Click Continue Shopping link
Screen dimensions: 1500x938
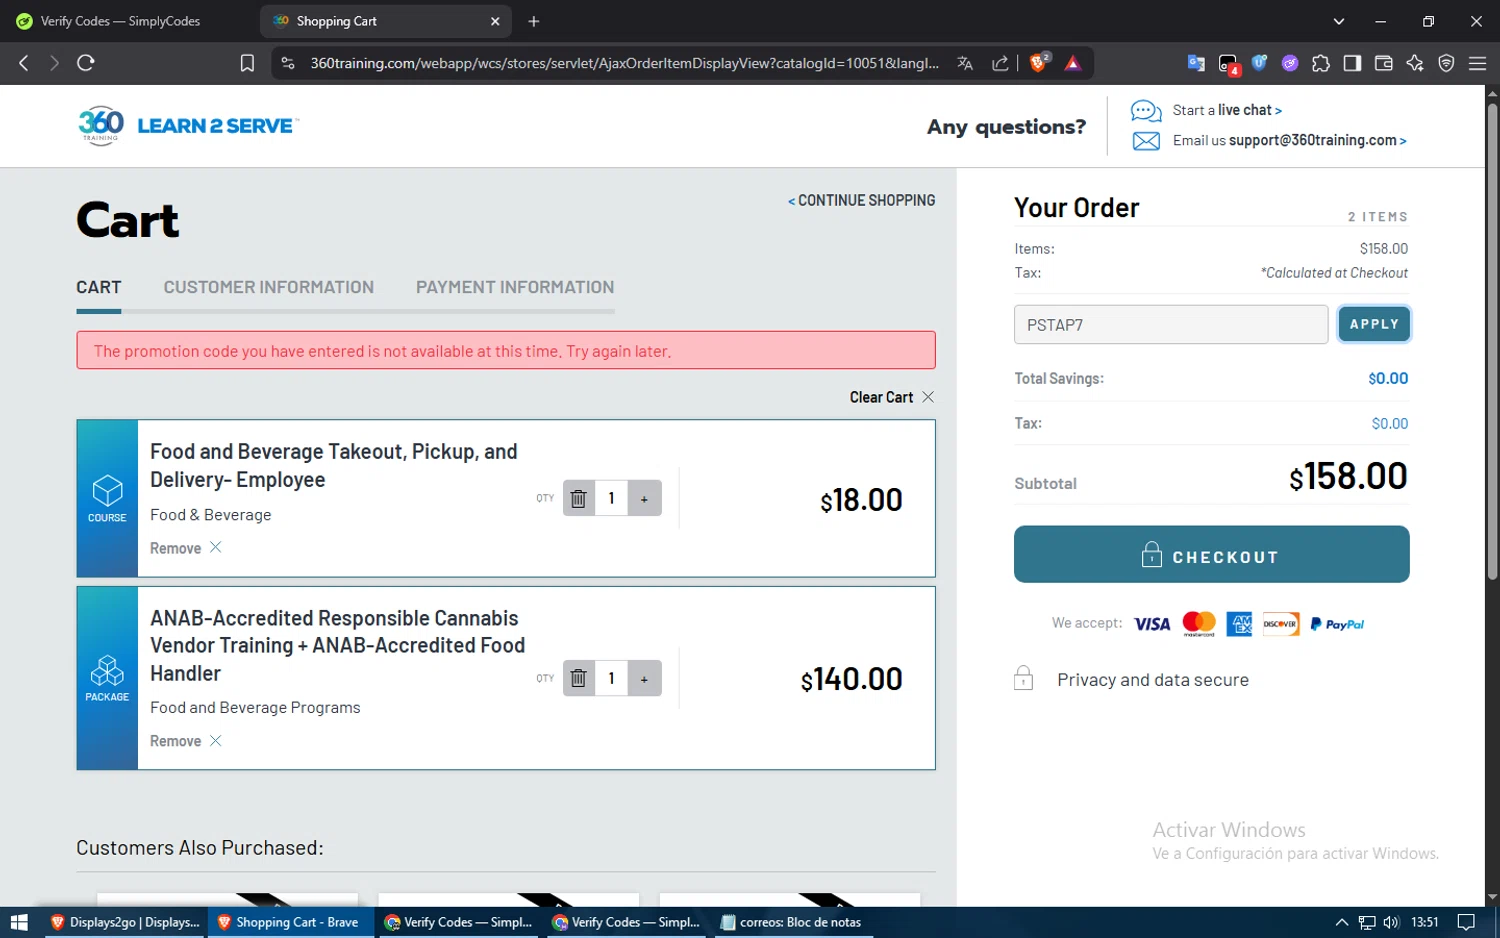pos(862,201)
